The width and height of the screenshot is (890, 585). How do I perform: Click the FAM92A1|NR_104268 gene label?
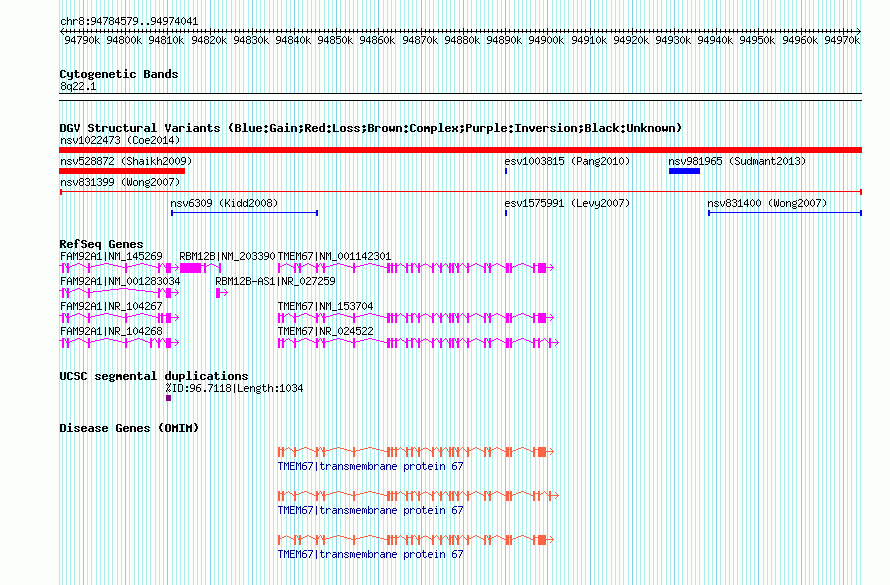click(x=111, y=331)
